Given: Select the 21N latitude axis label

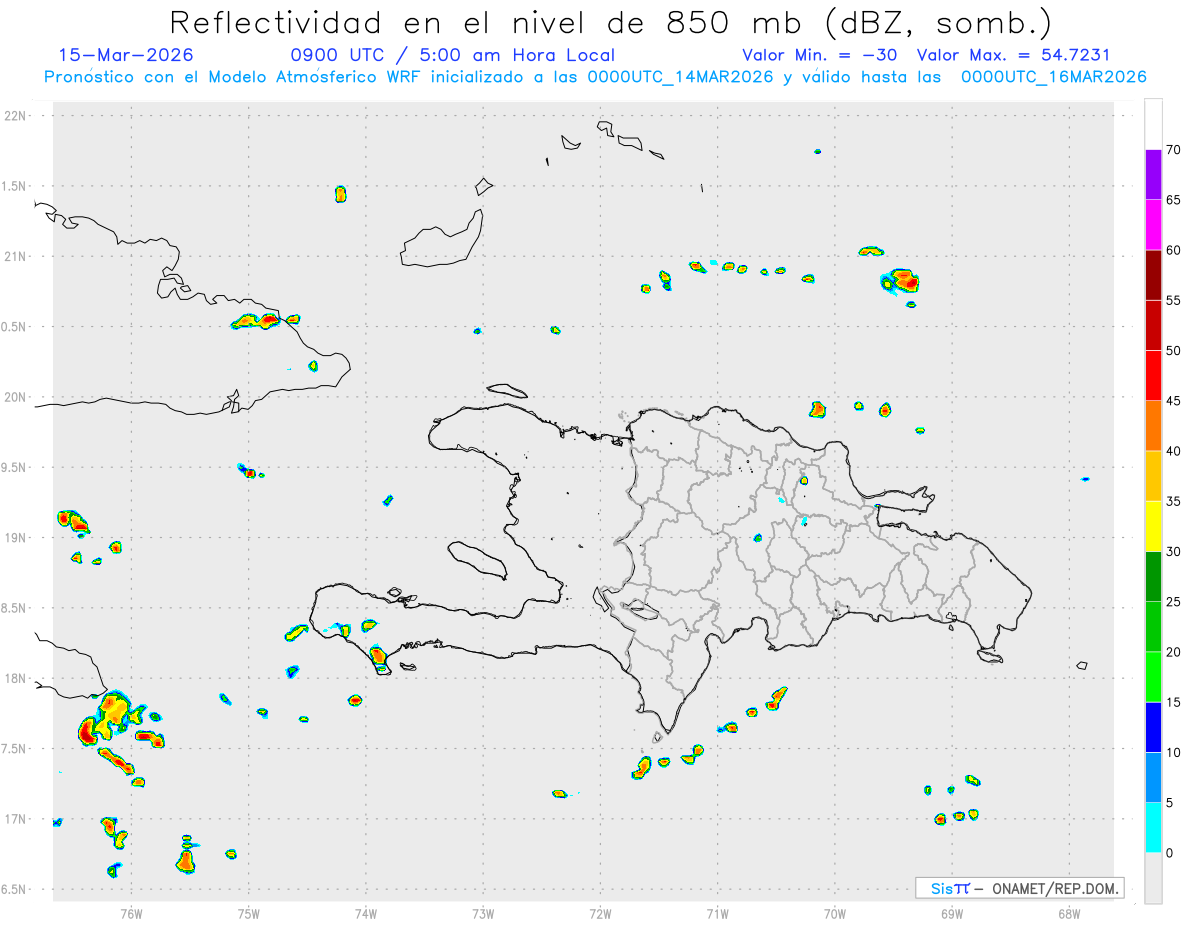Looking at the screenshot, I should [17, 257].
